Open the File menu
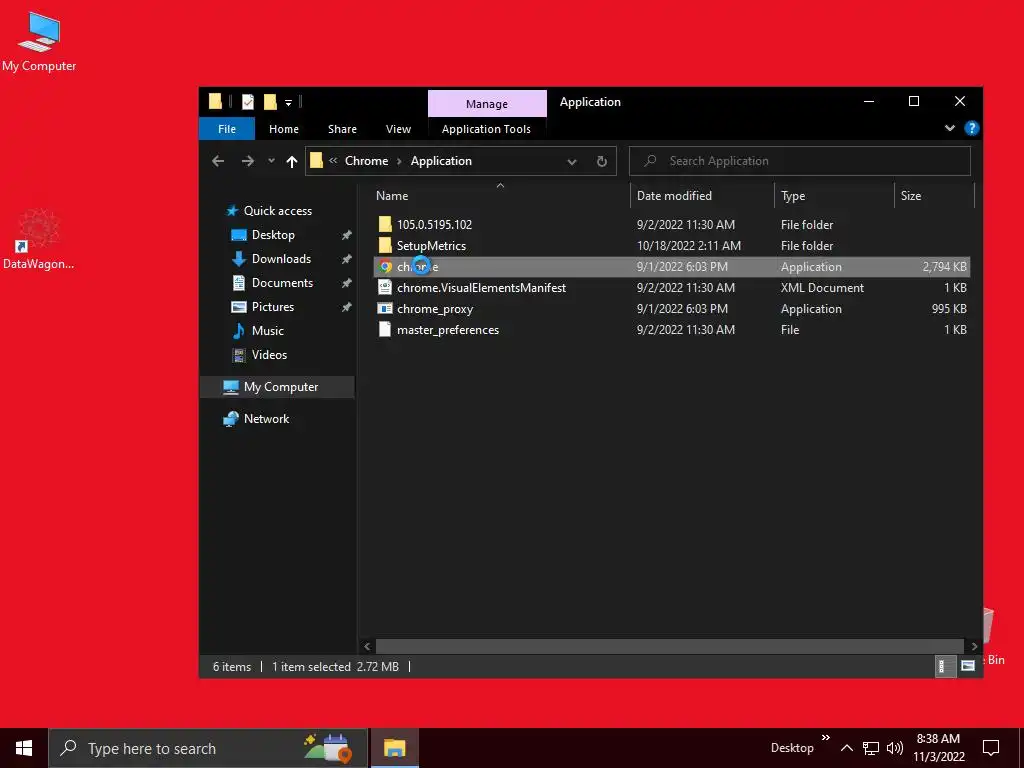Image resolution: width=1024 pixels, height=768 pixels. coord(227,129)
